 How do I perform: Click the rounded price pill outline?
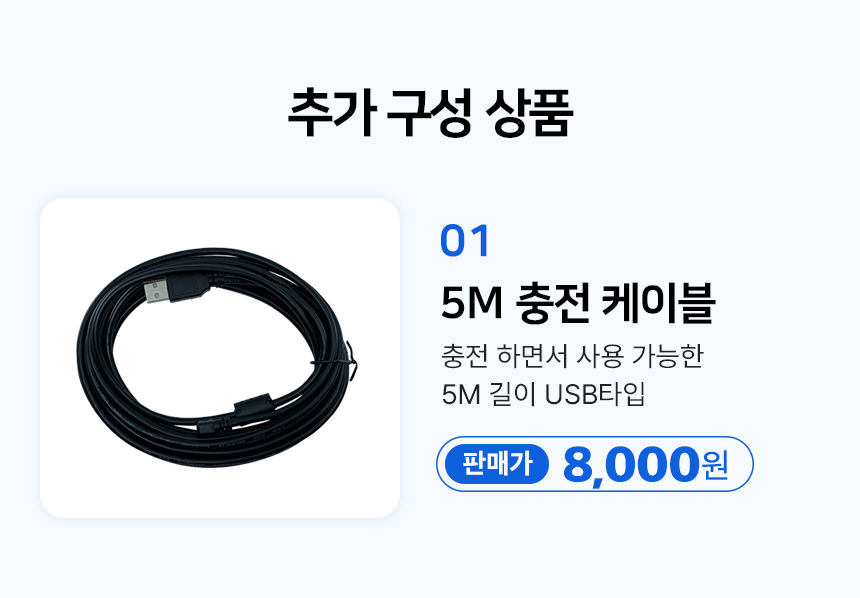[595, 464]
